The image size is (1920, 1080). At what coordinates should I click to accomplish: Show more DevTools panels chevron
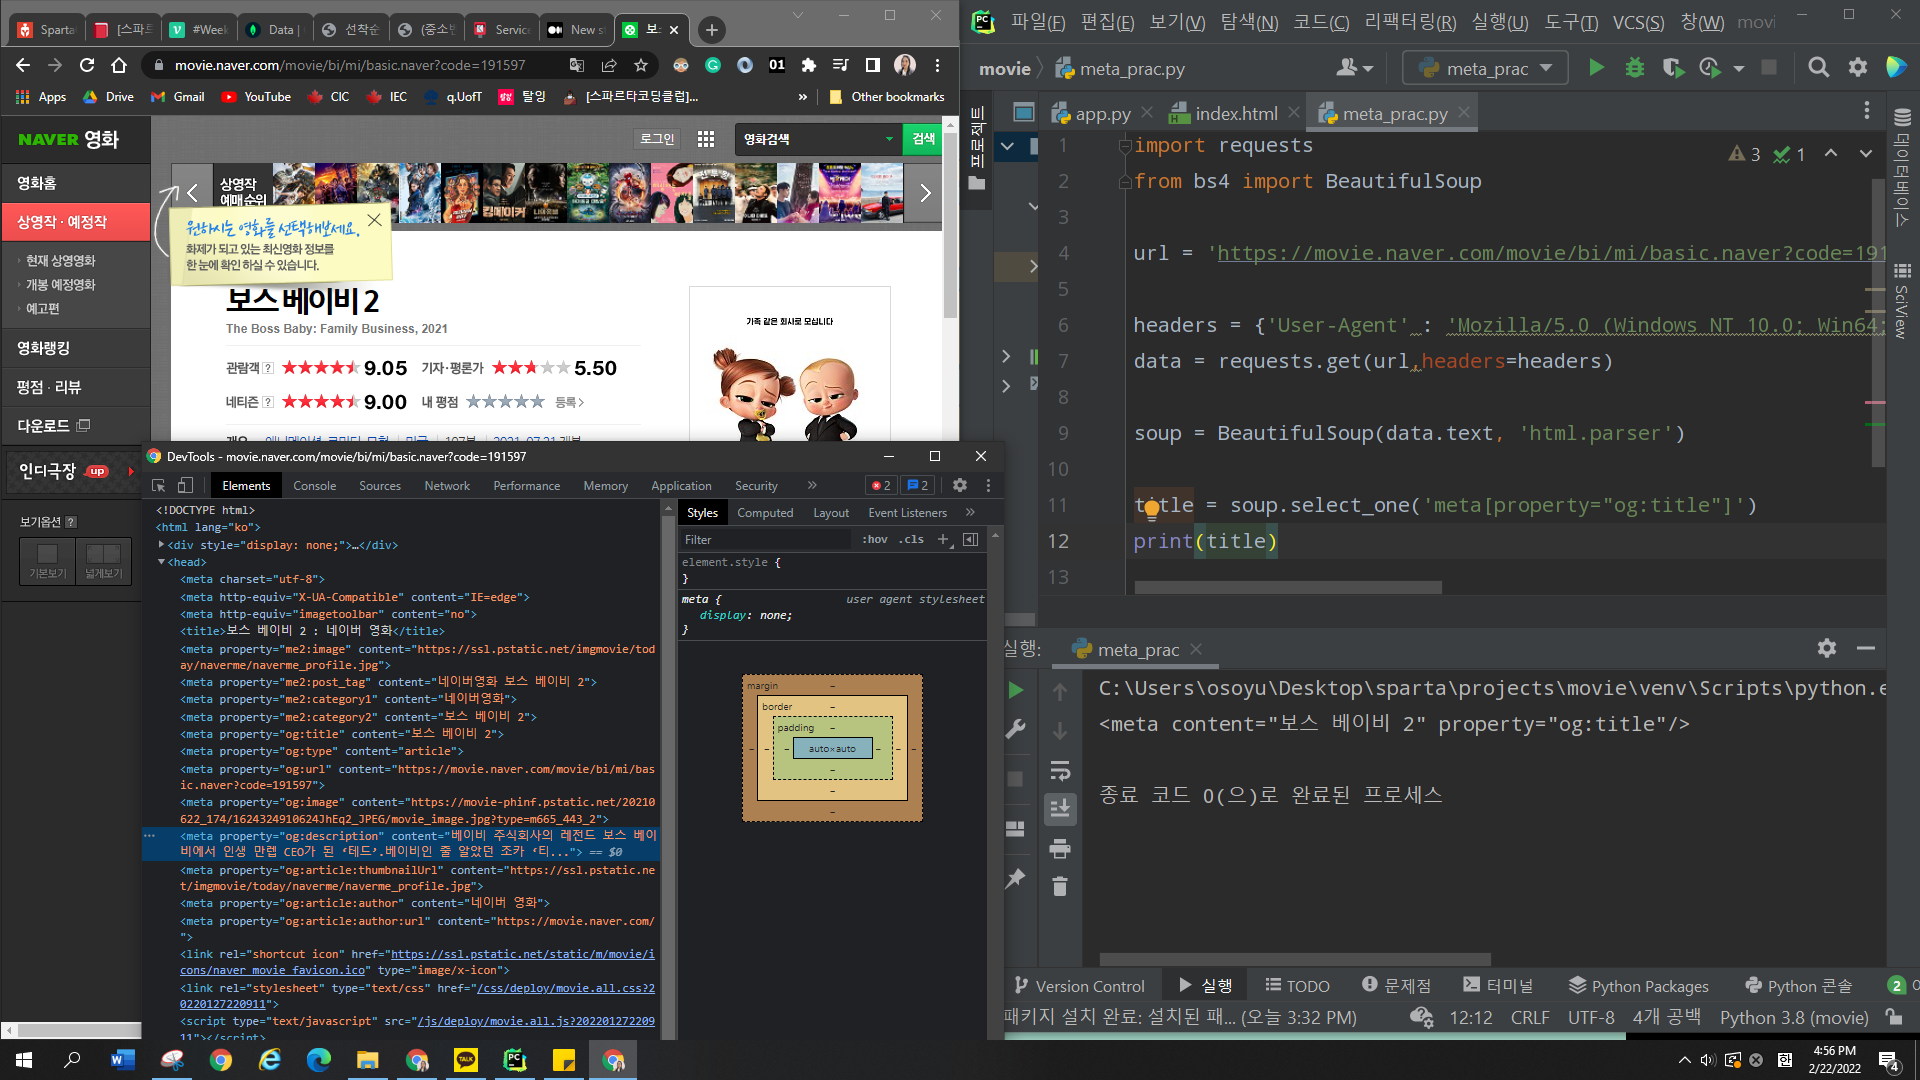pyautogui.click(x=812, y=485)
